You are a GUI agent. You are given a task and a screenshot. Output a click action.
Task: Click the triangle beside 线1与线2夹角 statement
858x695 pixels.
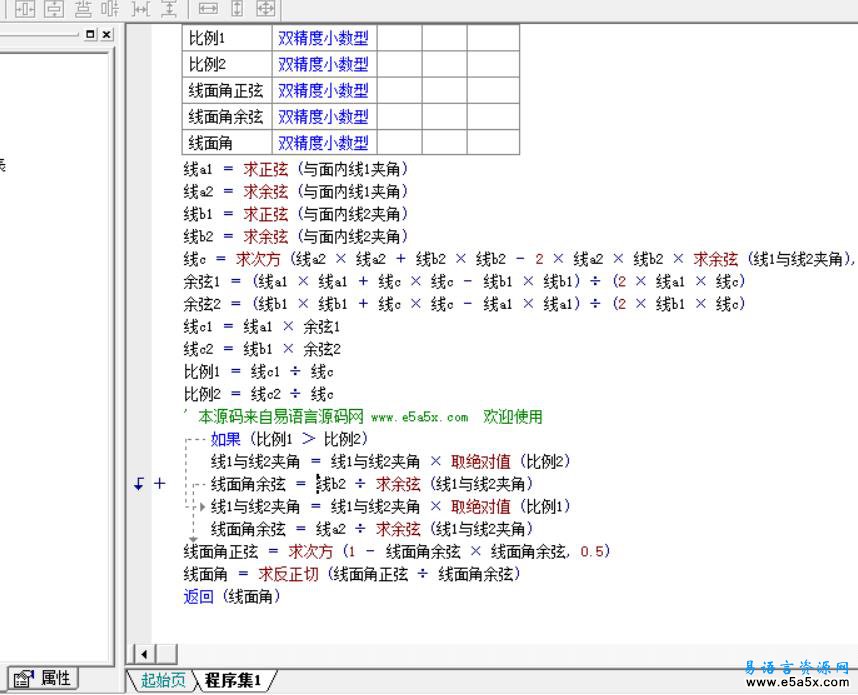click(x=201, y=506)
